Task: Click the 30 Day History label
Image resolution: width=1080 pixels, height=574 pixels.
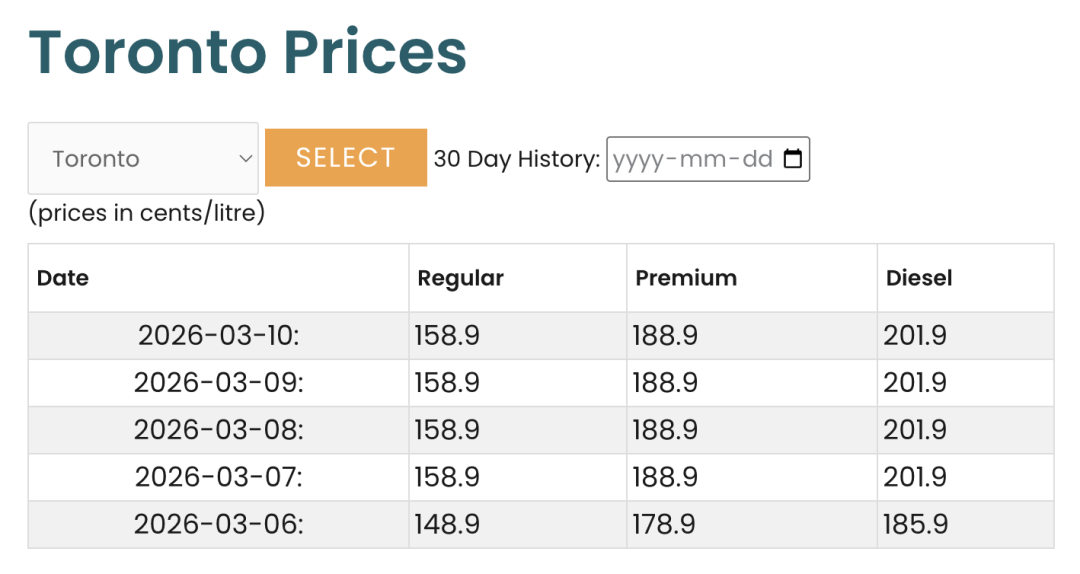Action: point(516,159)
